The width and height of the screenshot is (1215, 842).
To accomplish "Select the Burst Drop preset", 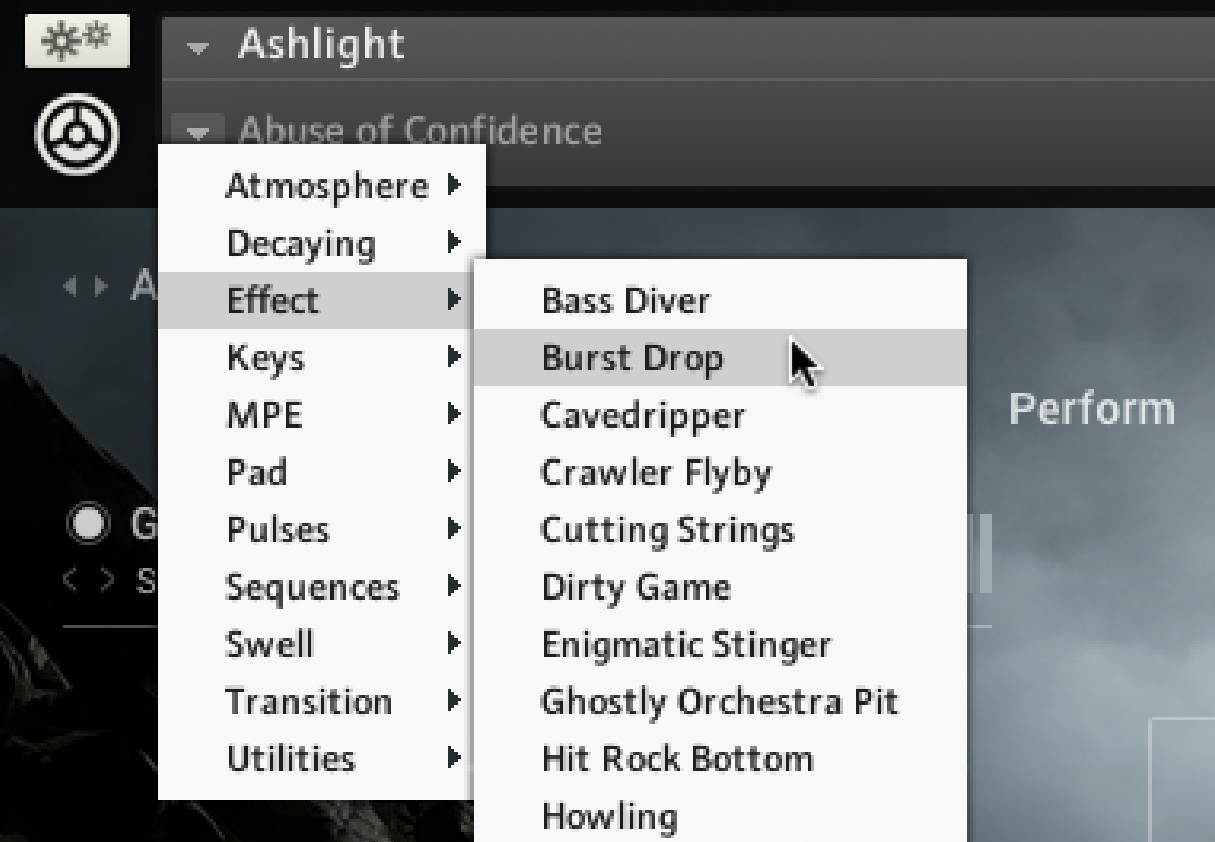I will click(x=632, y=358).
